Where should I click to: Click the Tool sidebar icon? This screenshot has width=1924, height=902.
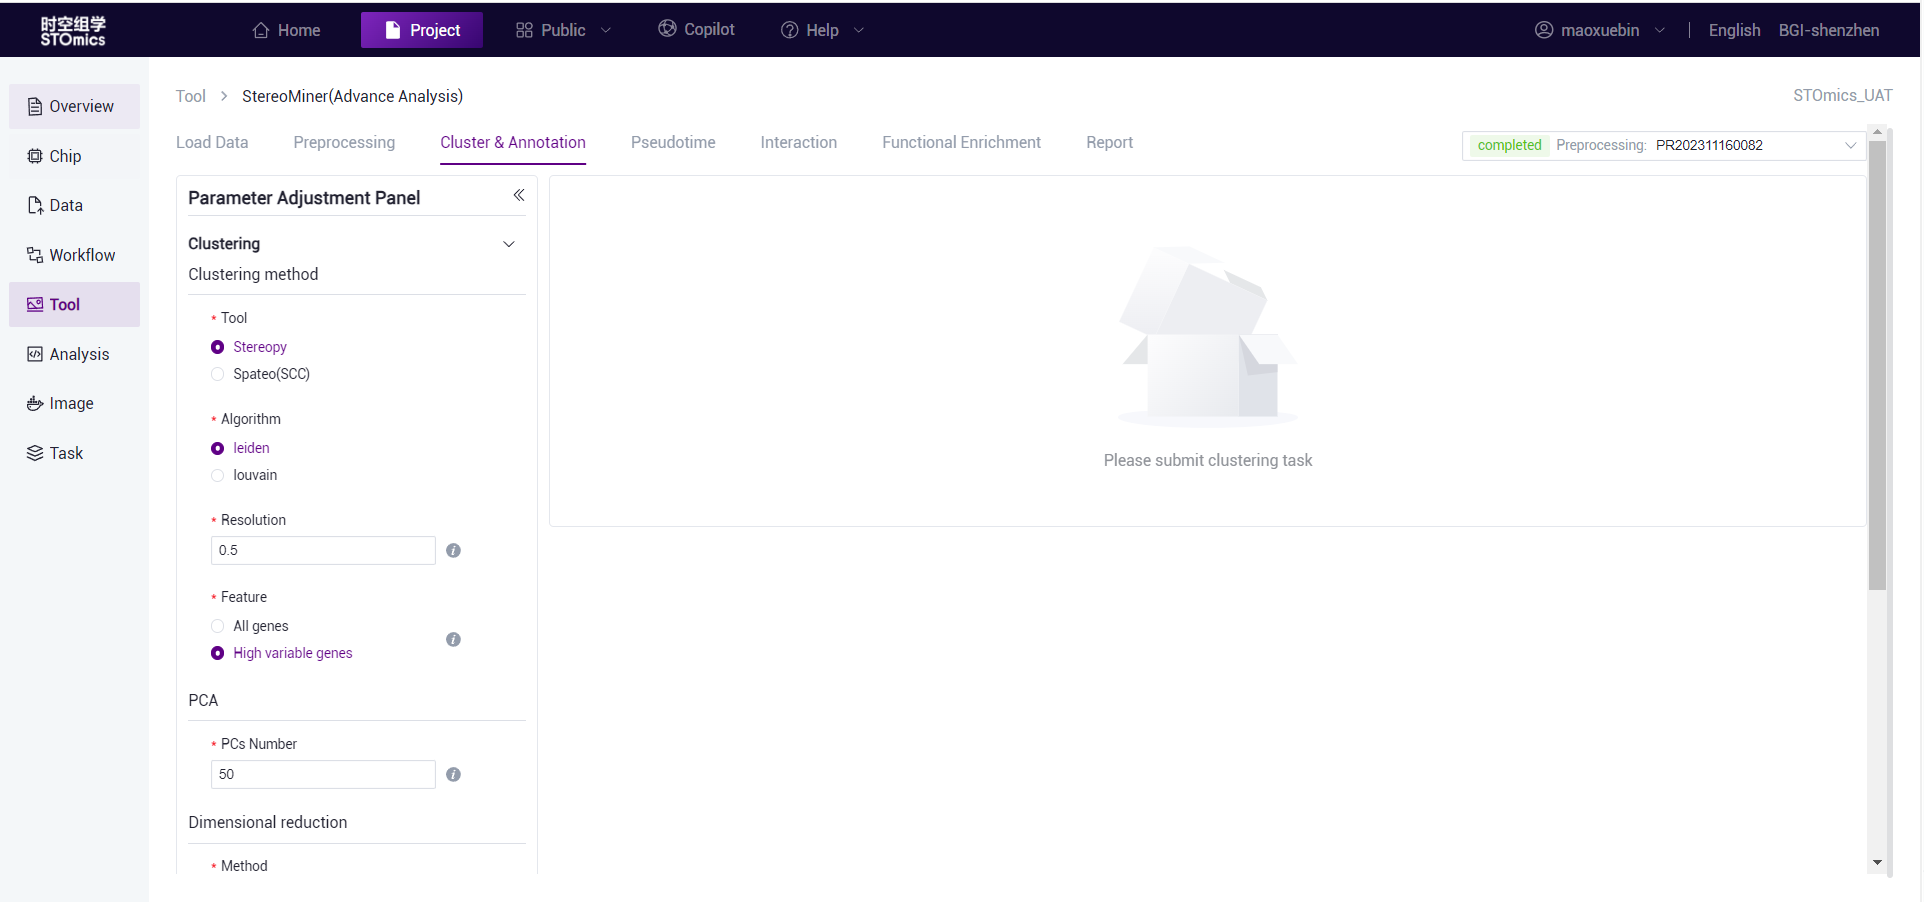(x=35, y=304)
